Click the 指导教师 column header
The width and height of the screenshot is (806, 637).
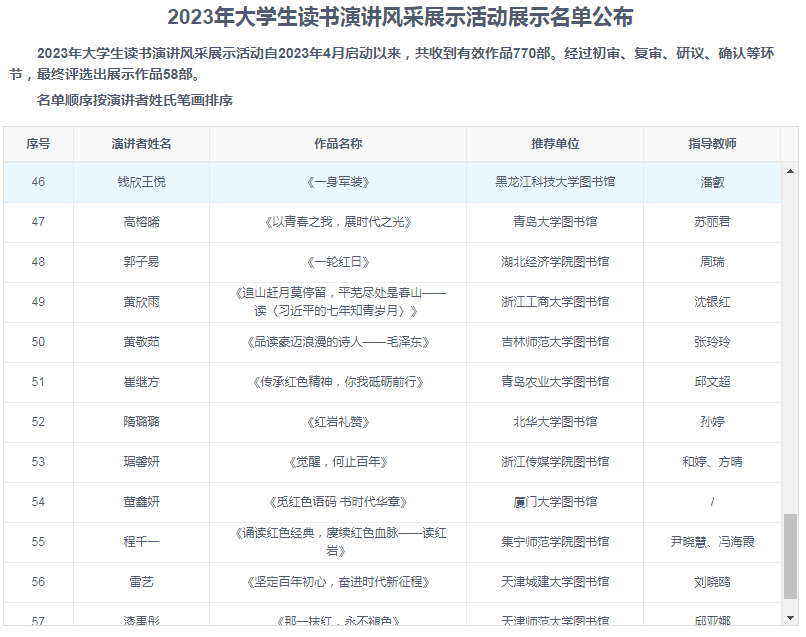tap(712, 144)
